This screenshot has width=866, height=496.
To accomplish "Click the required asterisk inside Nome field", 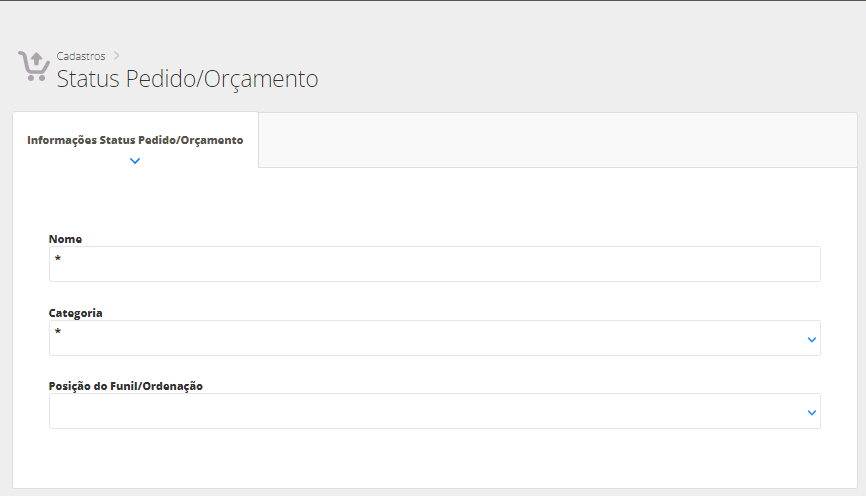I will [x=58, y=260].
